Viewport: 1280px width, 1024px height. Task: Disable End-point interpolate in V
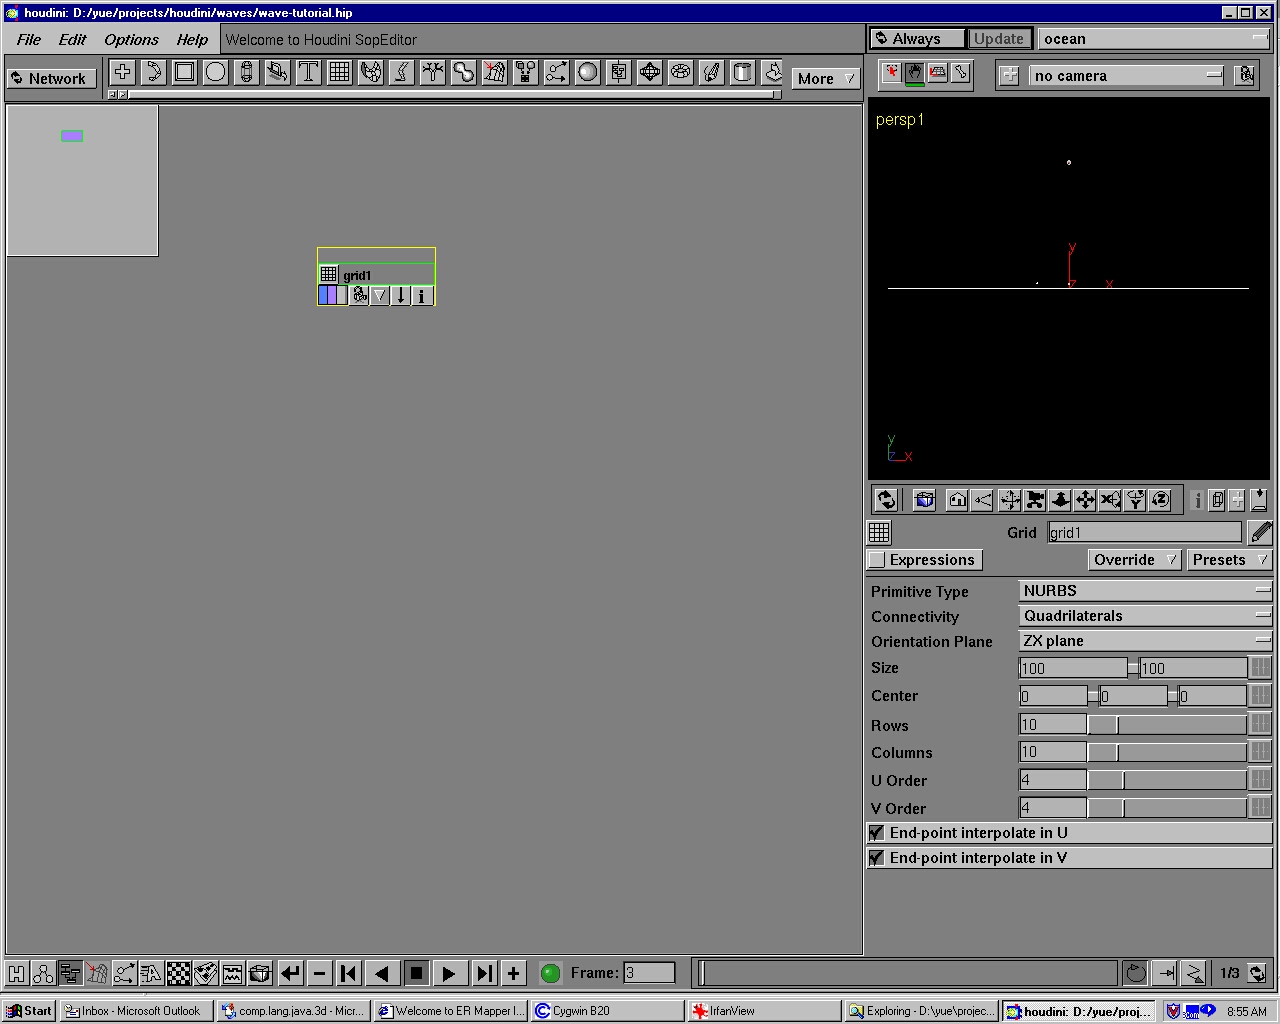[x=876, y=857]
